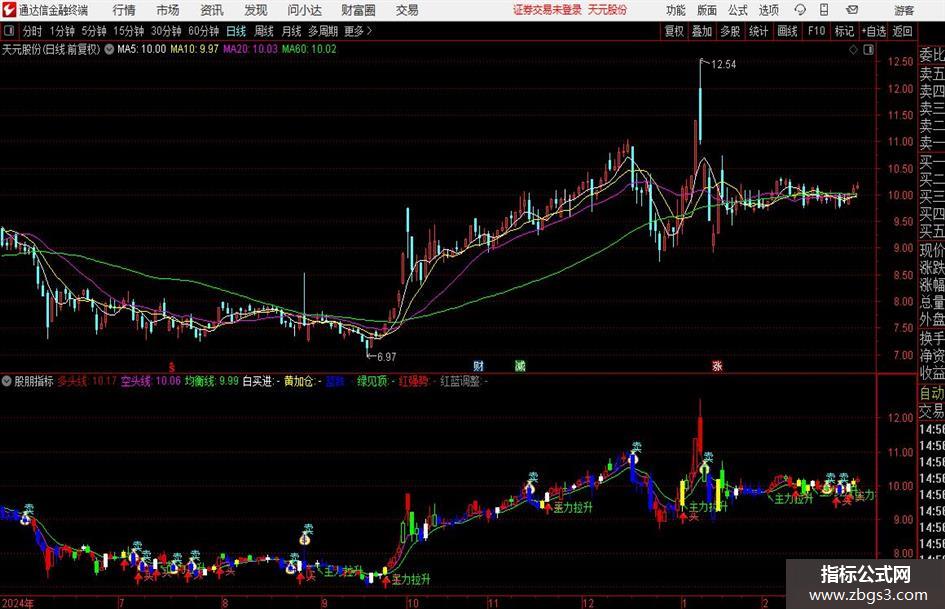The image size is (945, 609).
Task: Open the 行情 menu
Action: coord(124,10)
